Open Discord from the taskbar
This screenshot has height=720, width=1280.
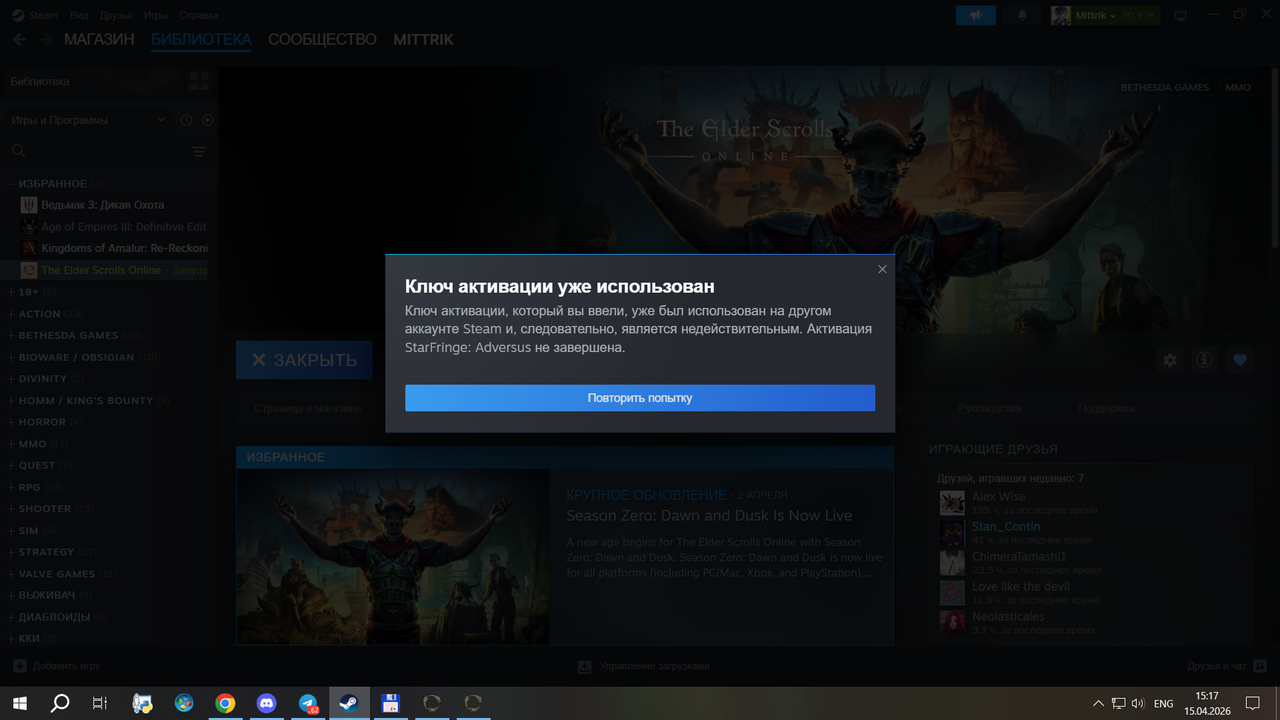click(x=266, y=703)
